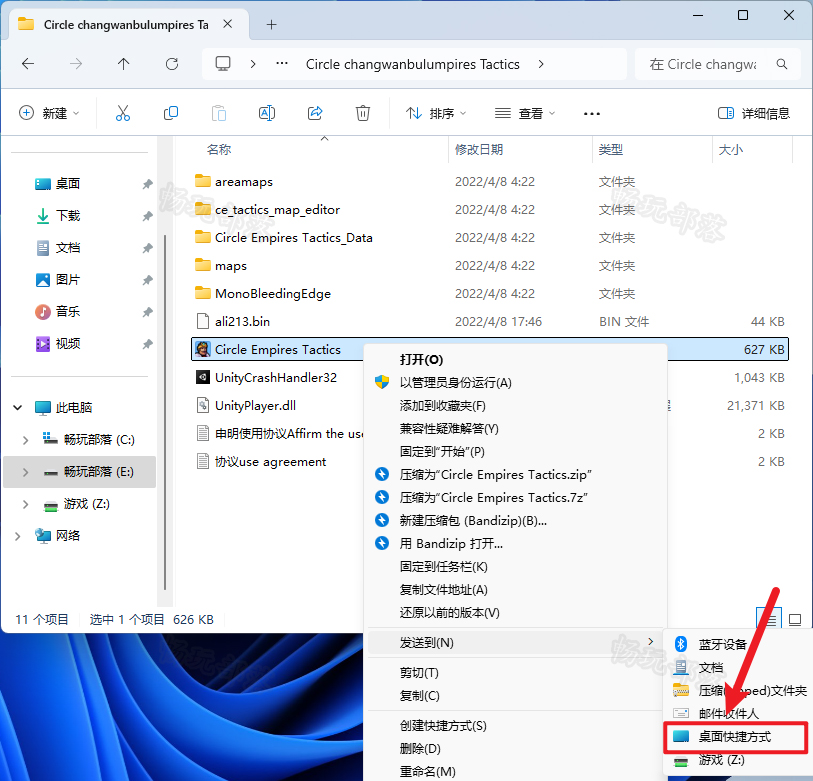Add a new tab with plus button
This screenshot has height=781, width=813.
click(x=271, y=24)
